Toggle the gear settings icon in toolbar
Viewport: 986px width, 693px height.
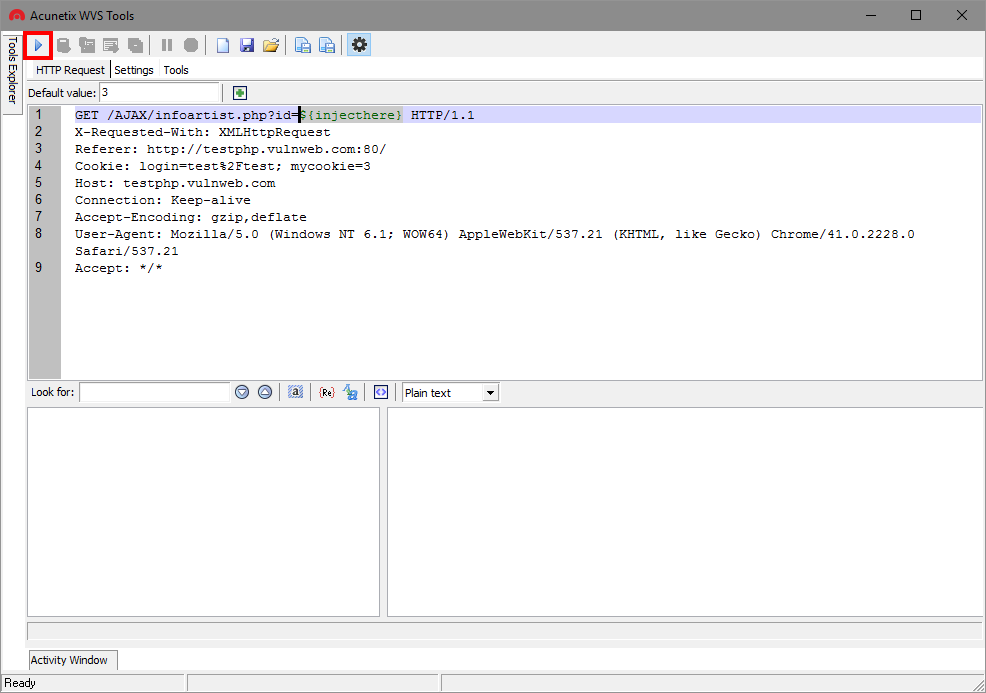click(359, 45)
